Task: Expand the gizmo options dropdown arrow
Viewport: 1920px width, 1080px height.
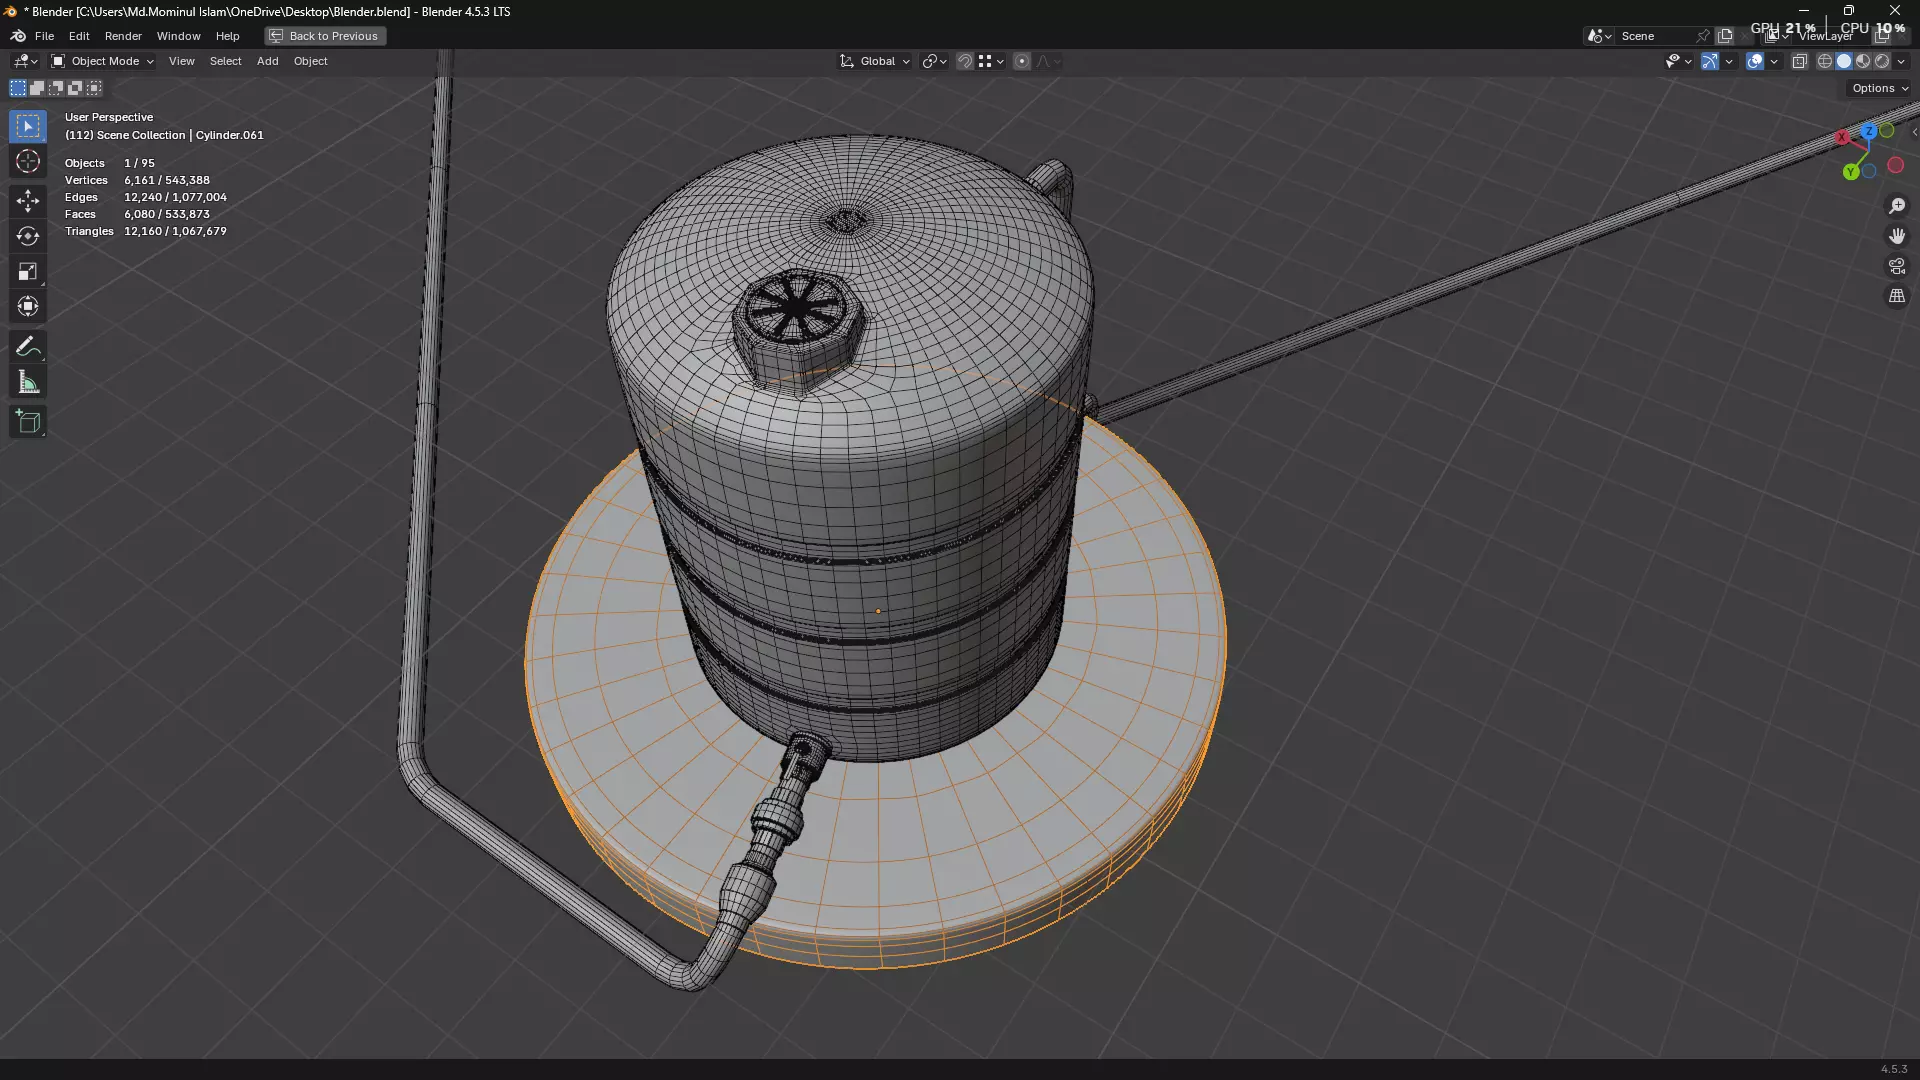Action: tap(1729, 61)
